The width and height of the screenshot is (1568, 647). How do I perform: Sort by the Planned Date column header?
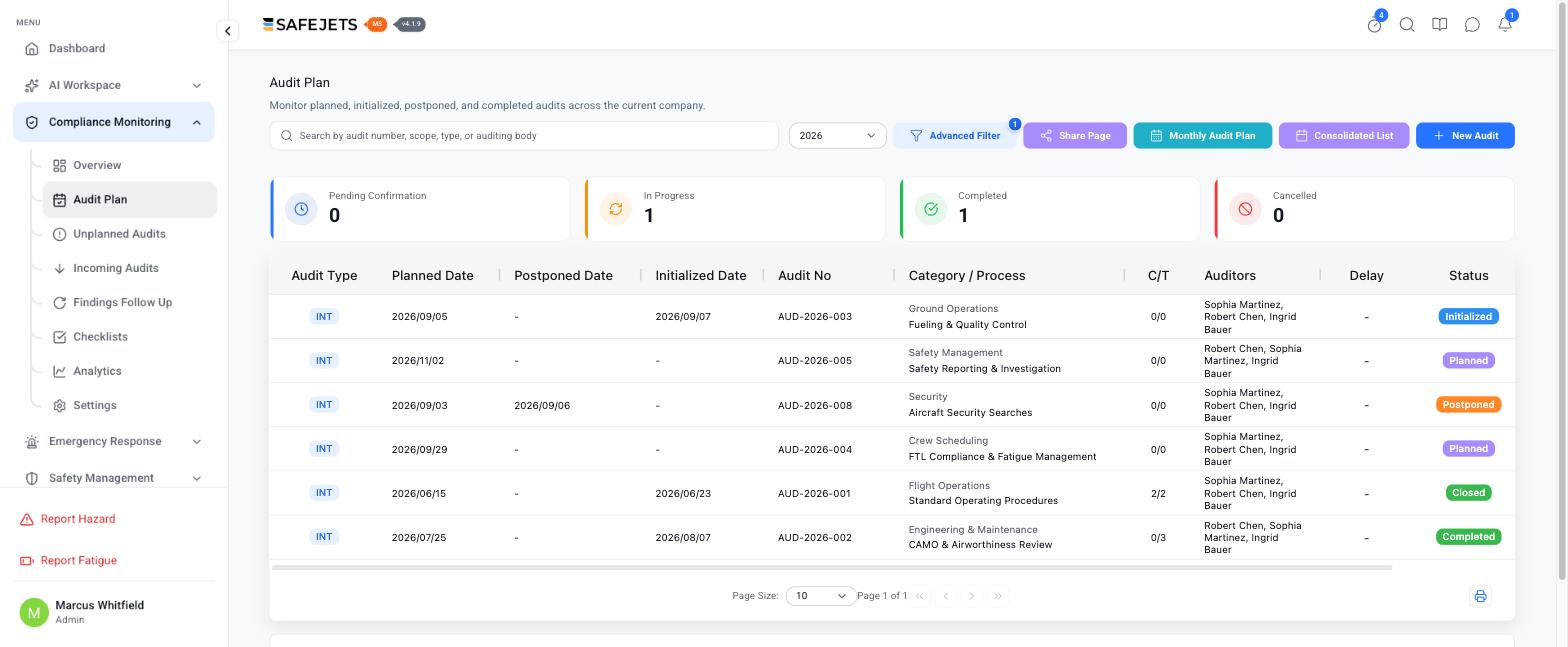coord(432,276)
